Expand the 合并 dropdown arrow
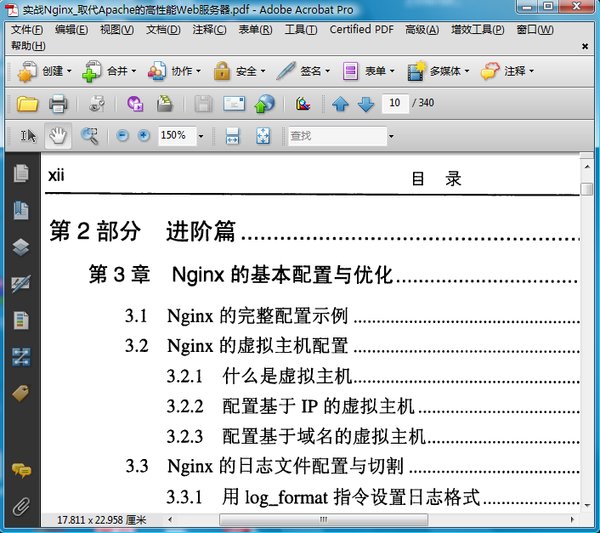This screenshot has width=600, height=533. click(x=134, y=71)
